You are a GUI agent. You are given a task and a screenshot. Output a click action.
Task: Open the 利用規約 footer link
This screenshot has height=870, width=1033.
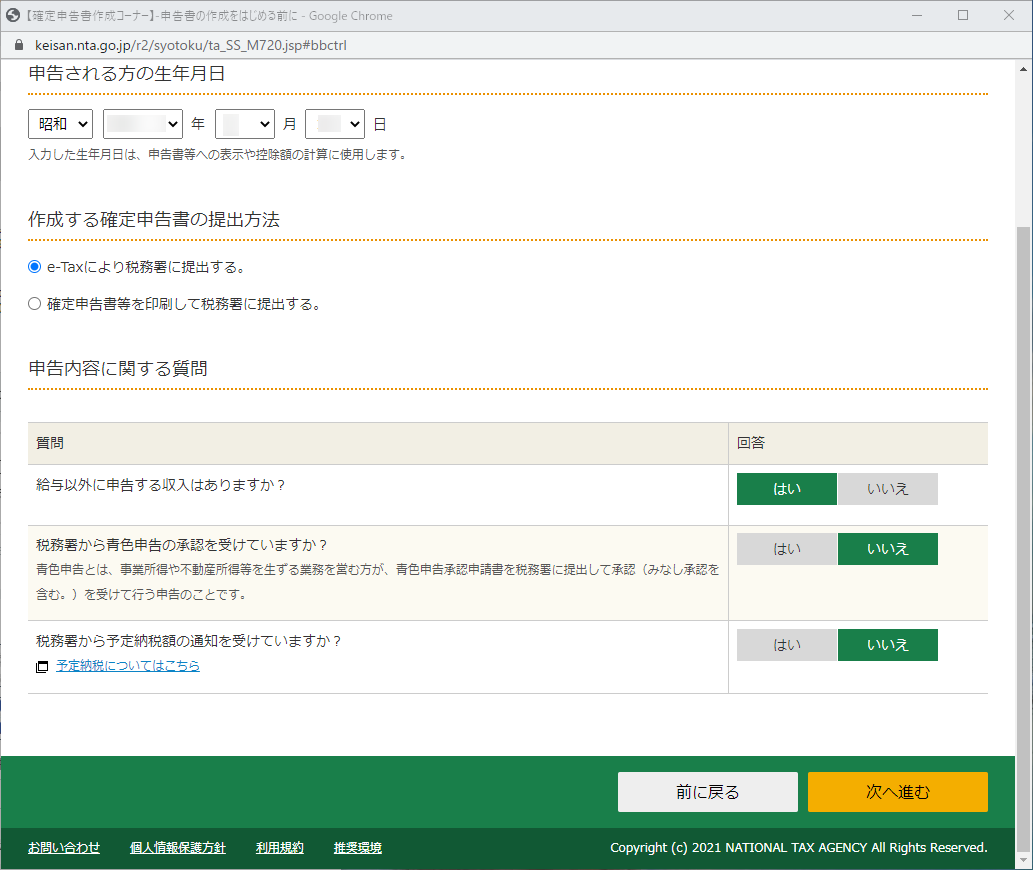(280, 848)
